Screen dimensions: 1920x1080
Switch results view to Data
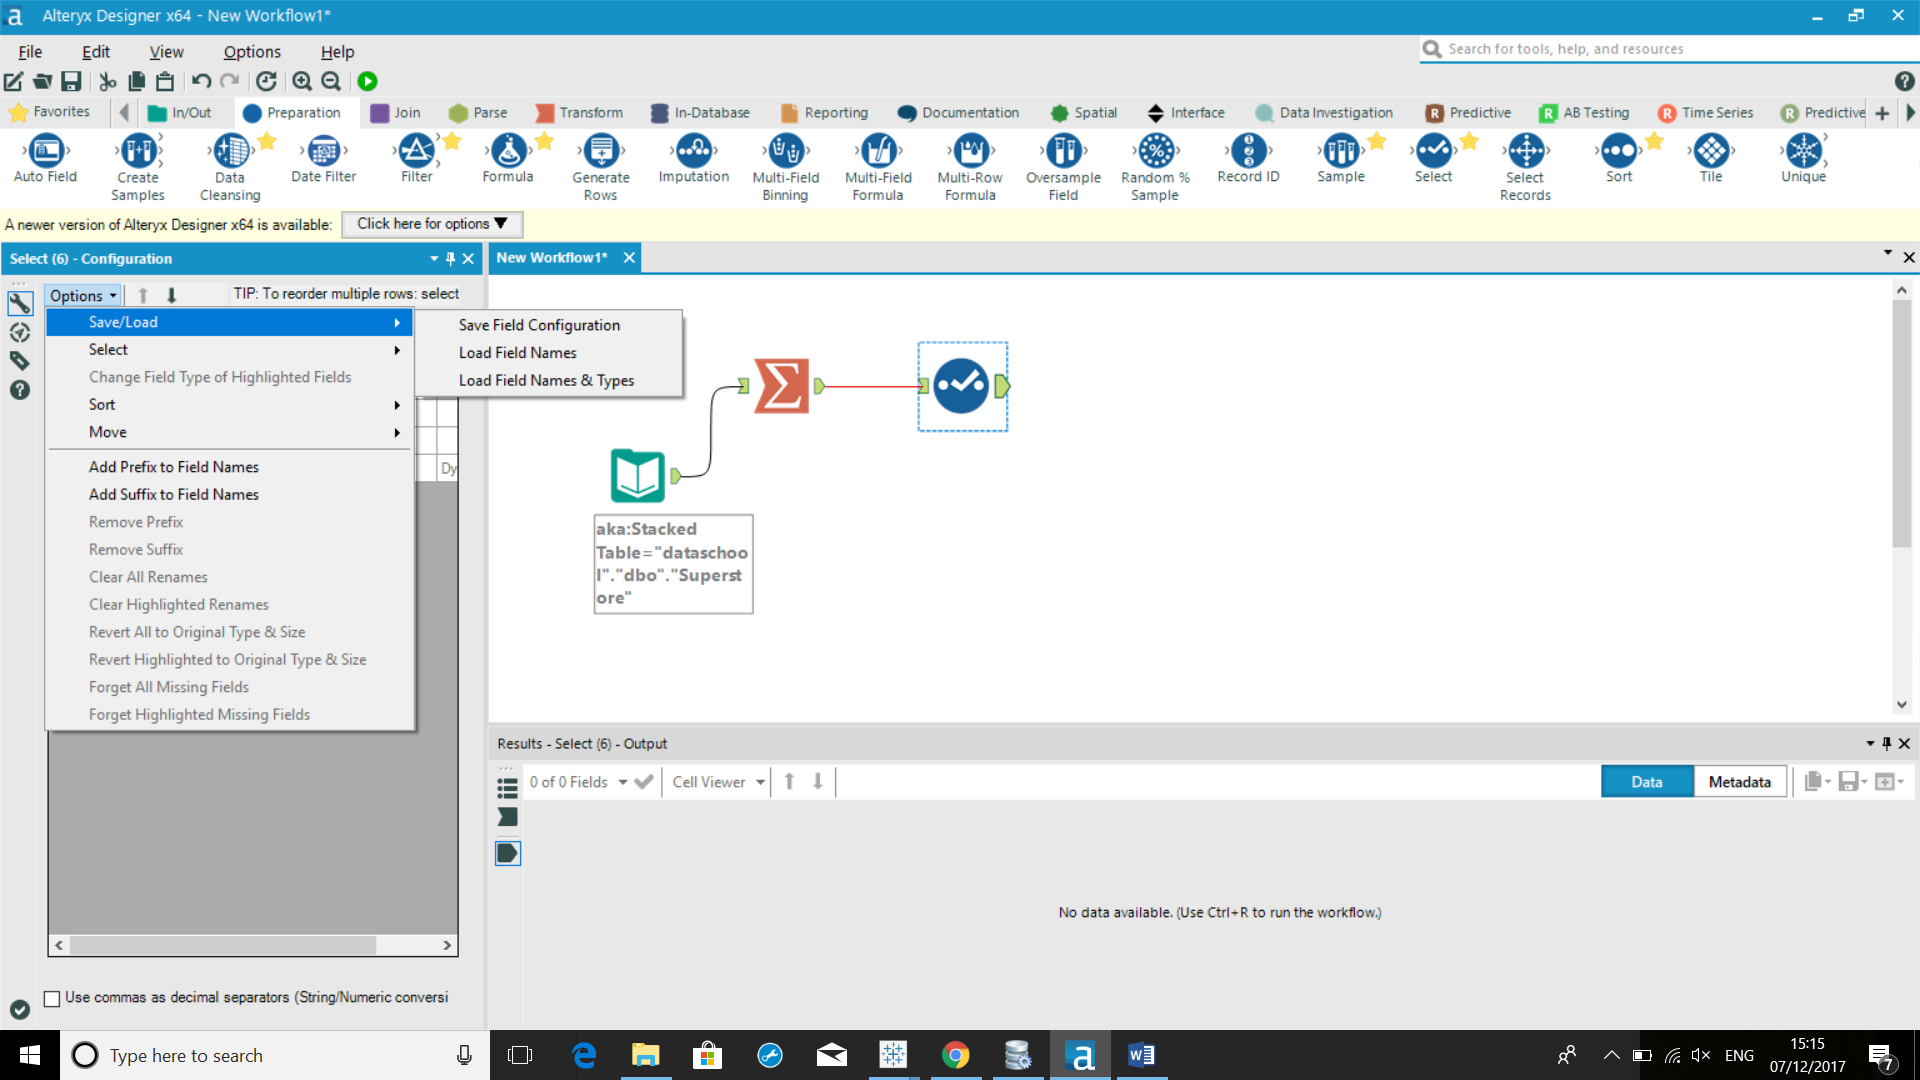point(1646,782)
